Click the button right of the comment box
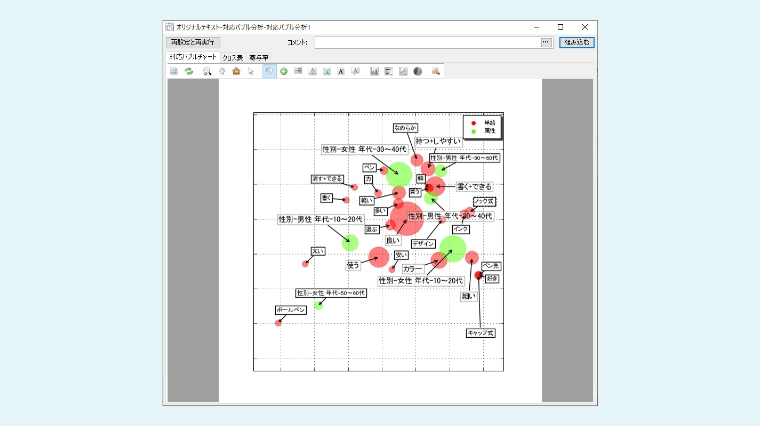The height and width of the screenshot is (426, 760). click(x=577, y=42)
